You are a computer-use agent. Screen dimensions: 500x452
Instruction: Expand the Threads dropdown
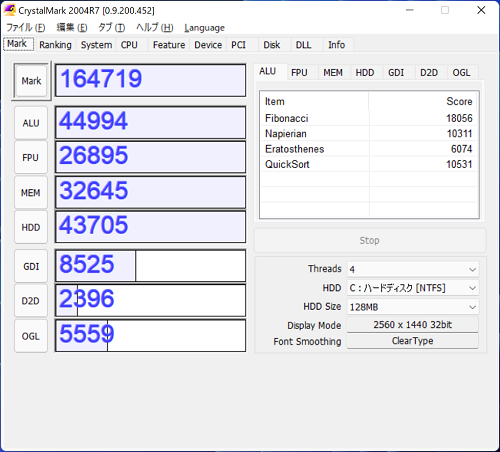point(413,269)
